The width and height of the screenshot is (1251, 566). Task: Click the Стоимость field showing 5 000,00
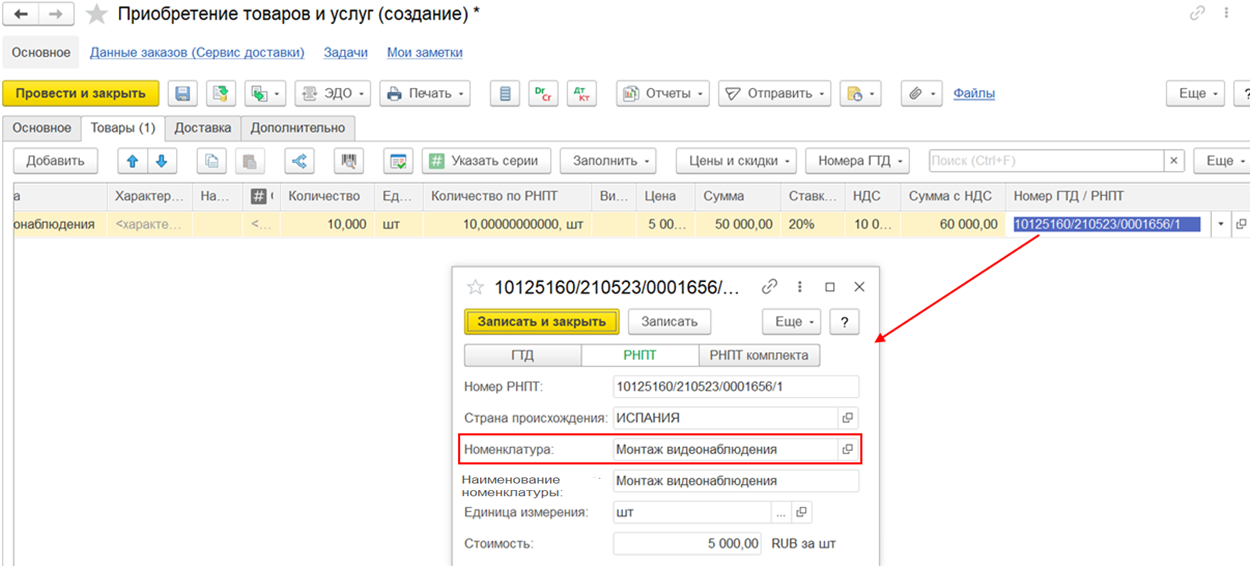pyautogui.click(x=689, y=545)
